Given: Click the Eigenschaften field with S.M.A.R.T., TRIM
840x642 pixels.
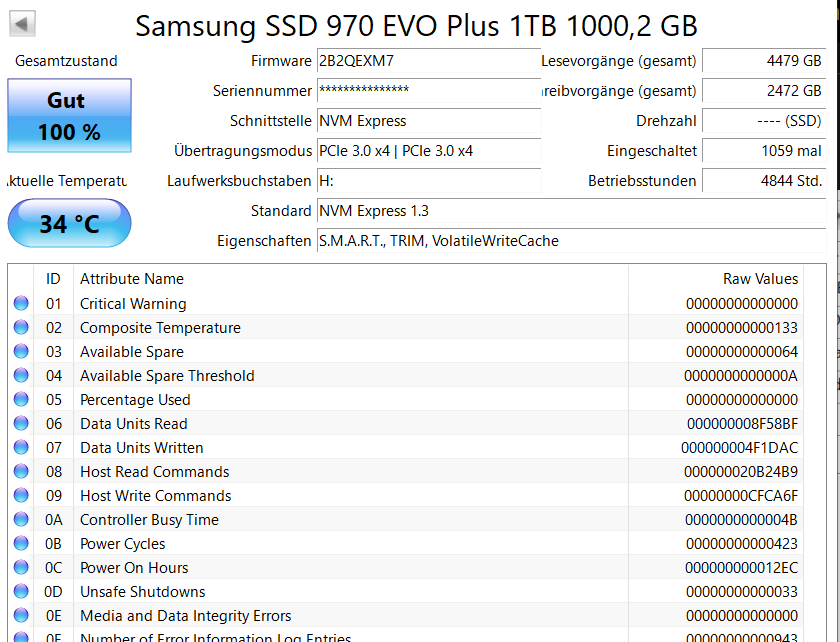Looking at the screenshot, I should click(572, 241).
